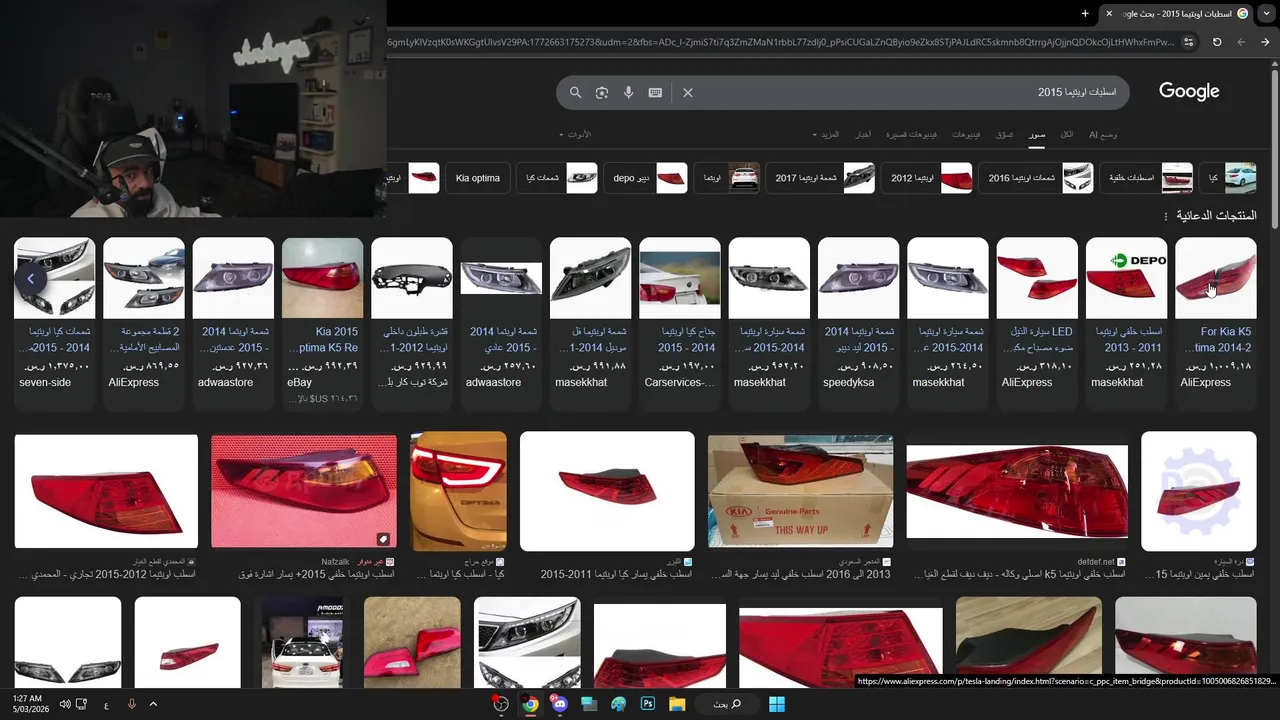1280x720 pixels.
Task: Open OBS Studio from the taskbar
Action: 501,704
